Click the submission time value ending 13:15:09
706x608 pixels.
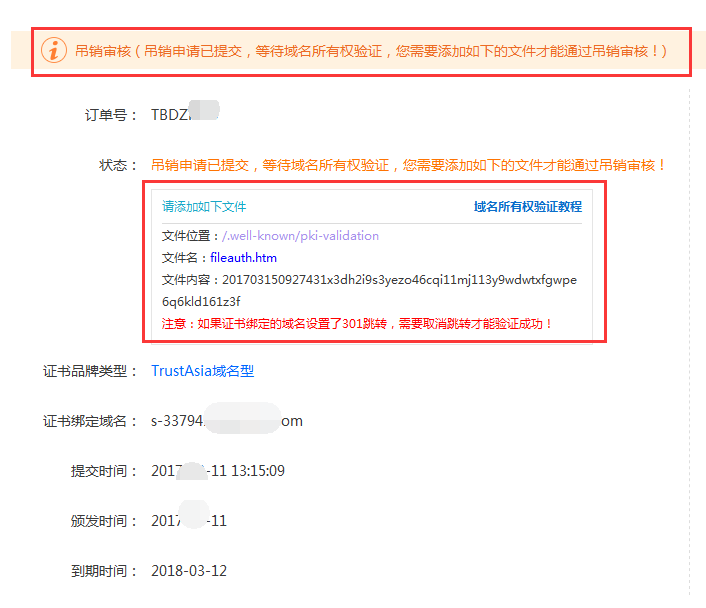(217, 471)
